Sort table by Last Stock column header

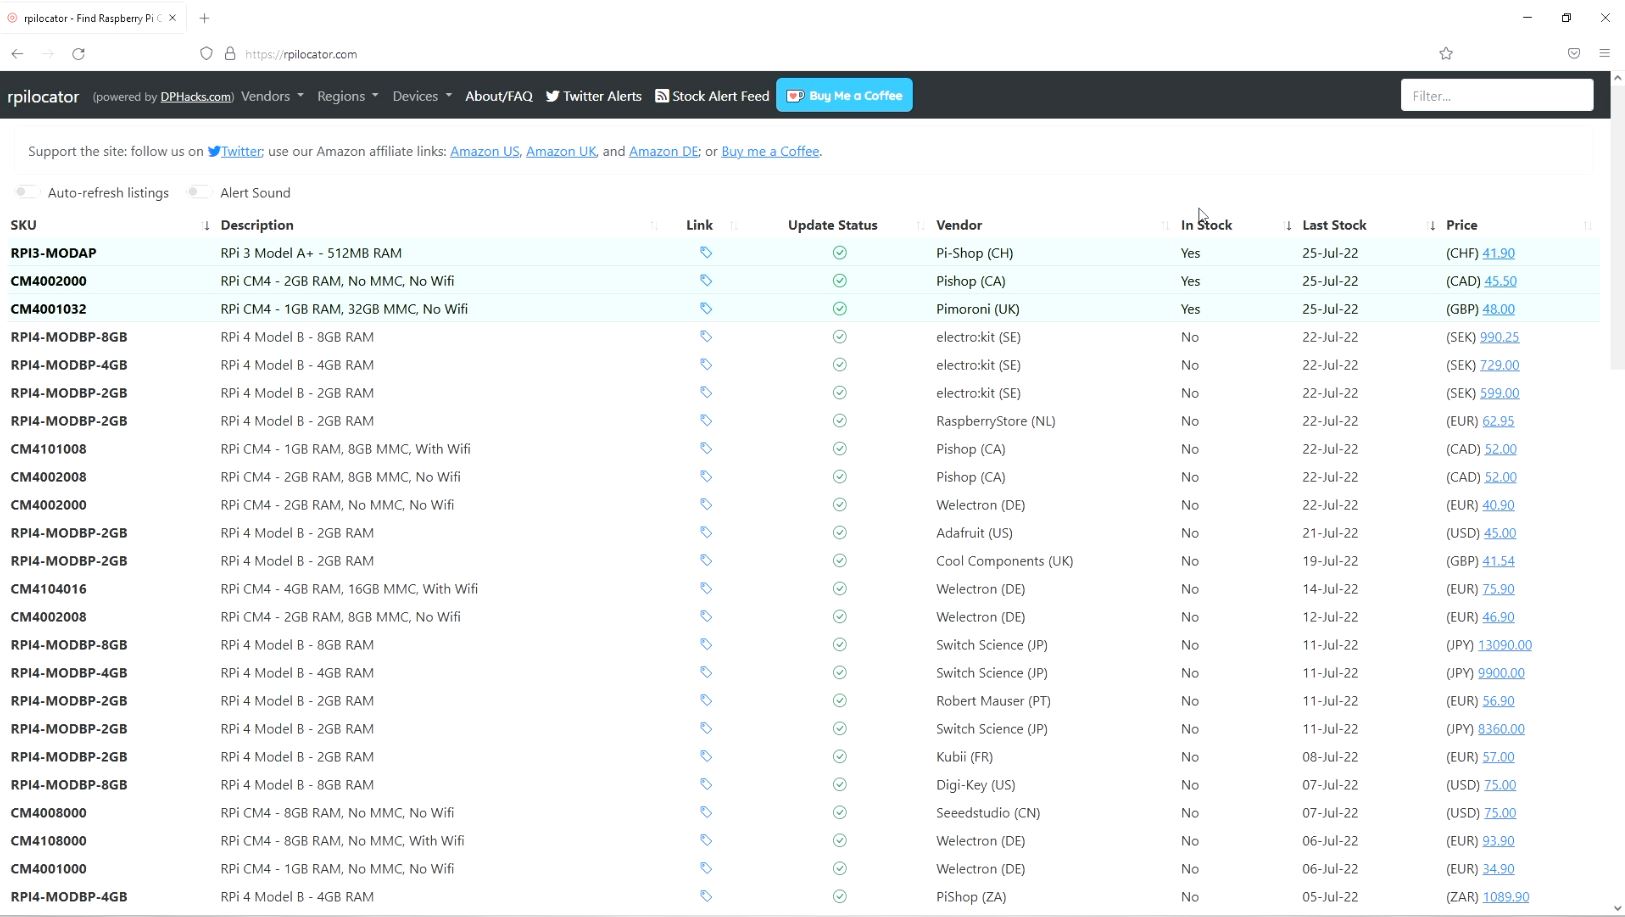point(1334,225)
